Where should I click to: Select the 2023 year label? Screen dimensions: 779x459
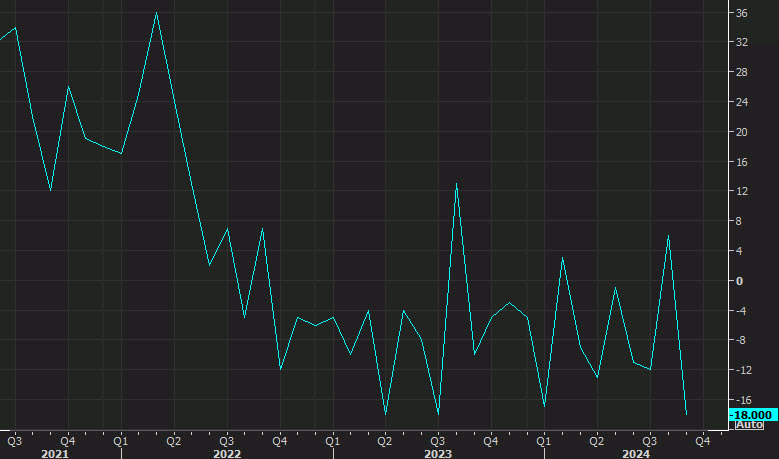438,453
